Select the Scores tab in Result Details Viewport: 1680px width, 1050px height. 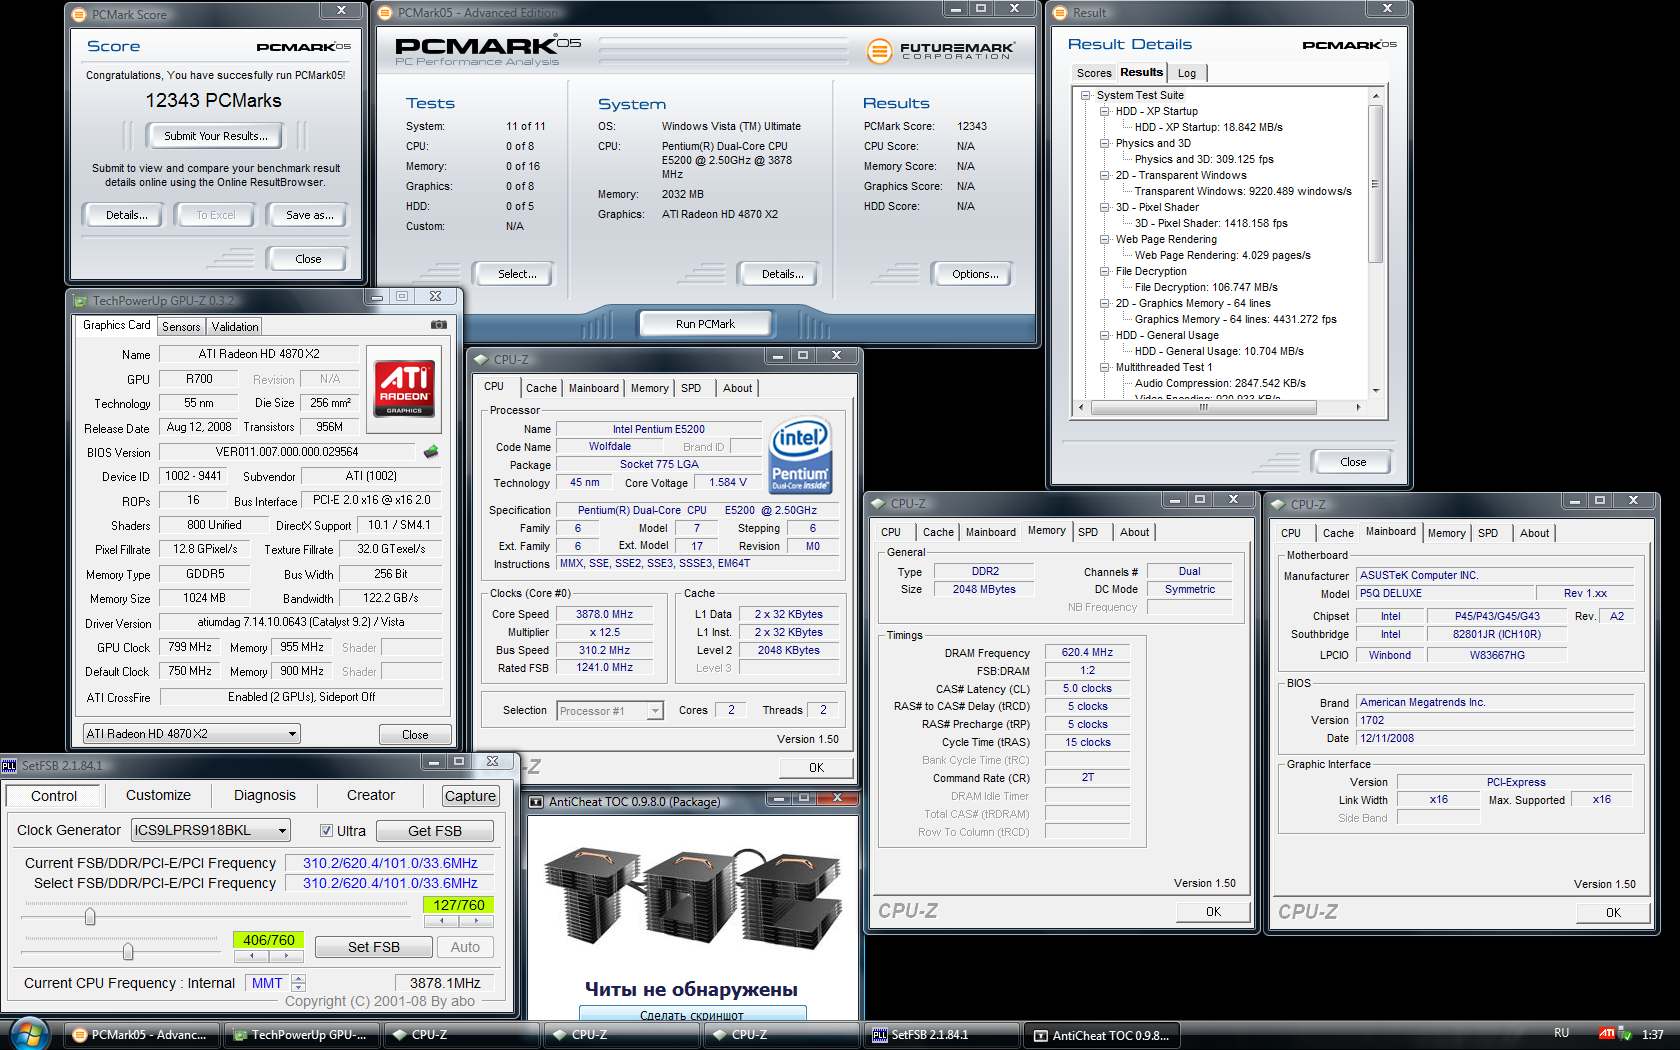[x=1093, y=73]
